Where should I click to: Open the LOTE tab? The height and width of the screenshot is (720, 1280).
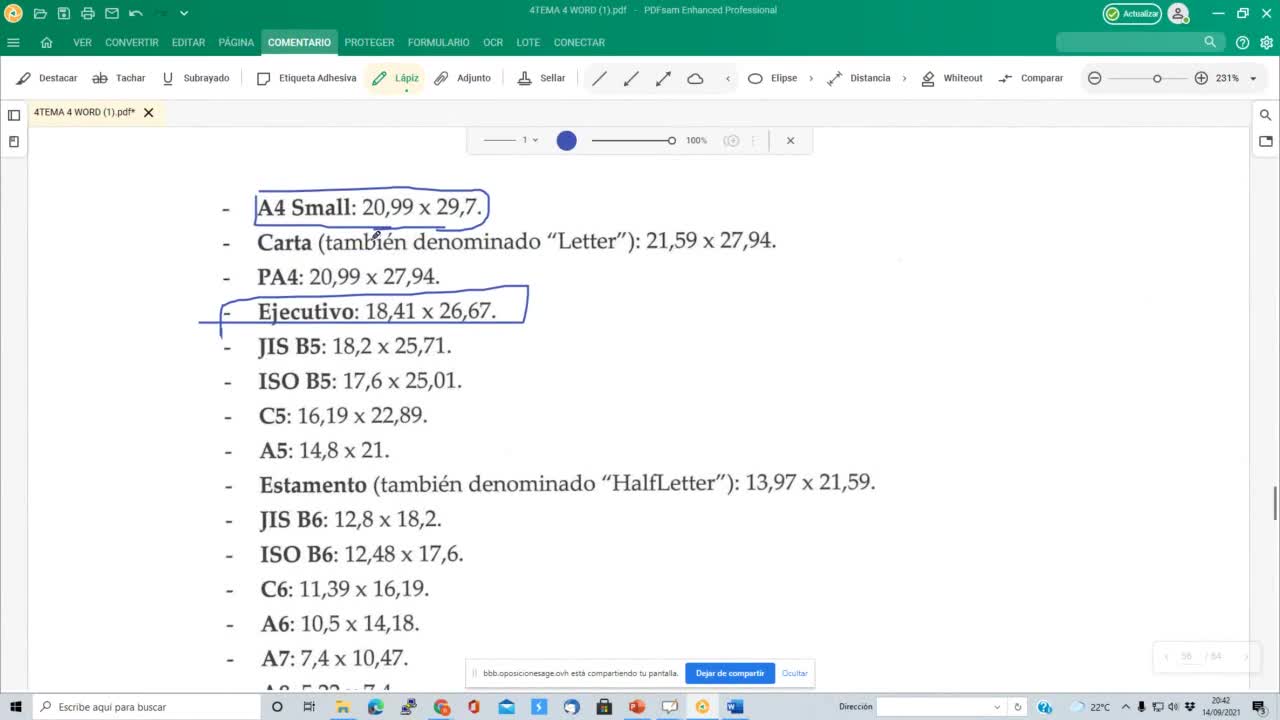[x=528, y=42]
